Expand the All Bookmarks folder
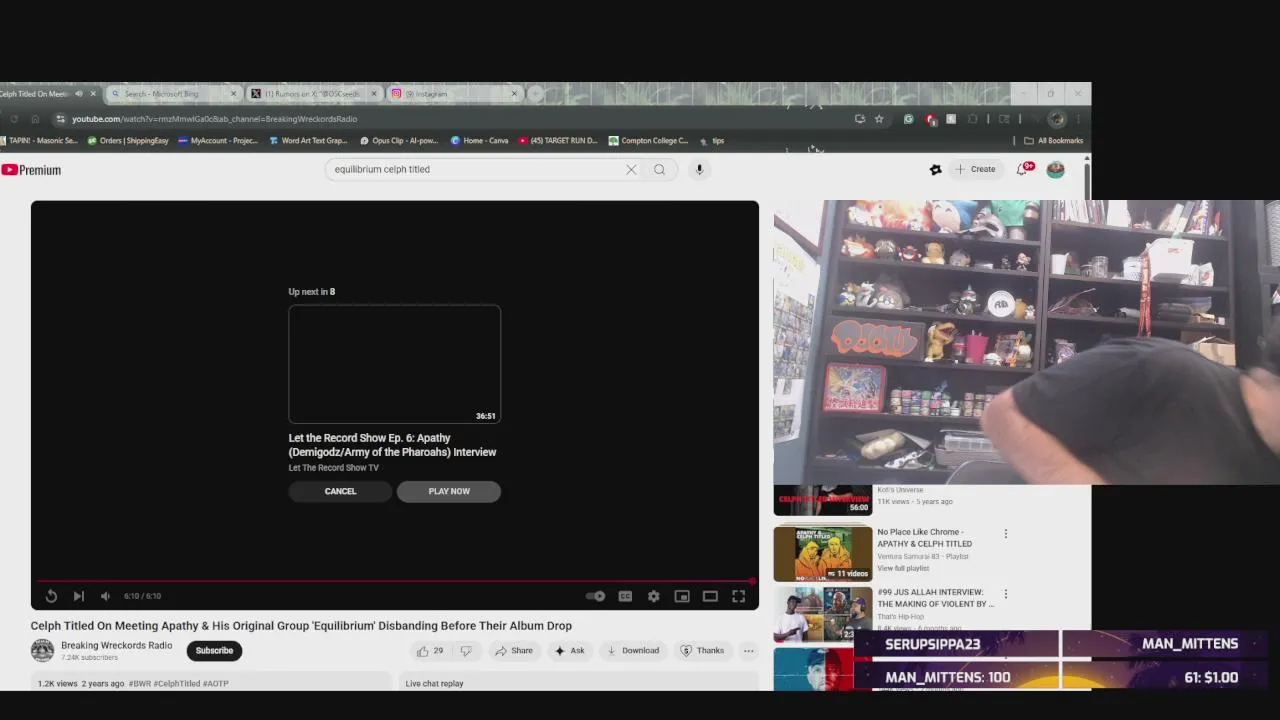Viewport: 1280px width, 720px height. point(1054,141)
